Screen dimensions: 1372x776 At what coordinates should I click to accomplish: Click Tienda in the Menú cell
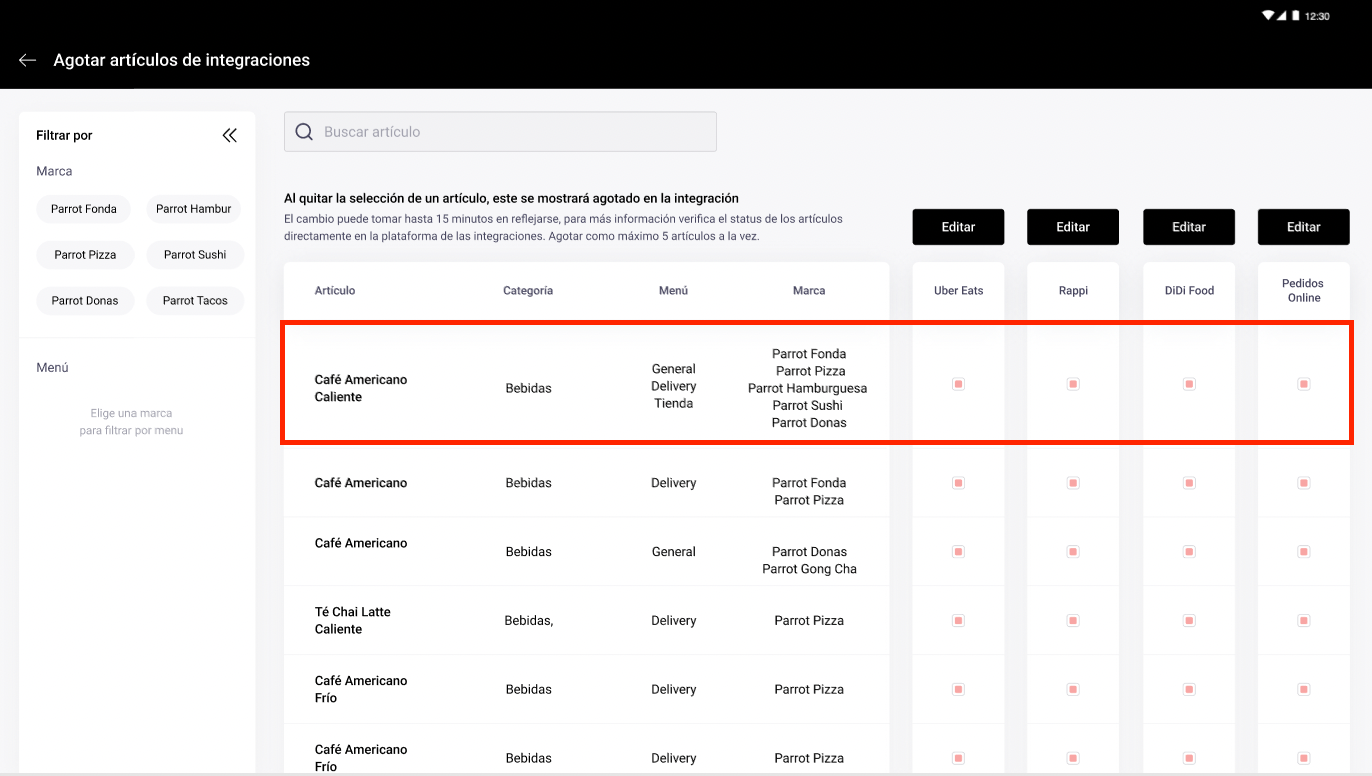[x=674, y=404]
